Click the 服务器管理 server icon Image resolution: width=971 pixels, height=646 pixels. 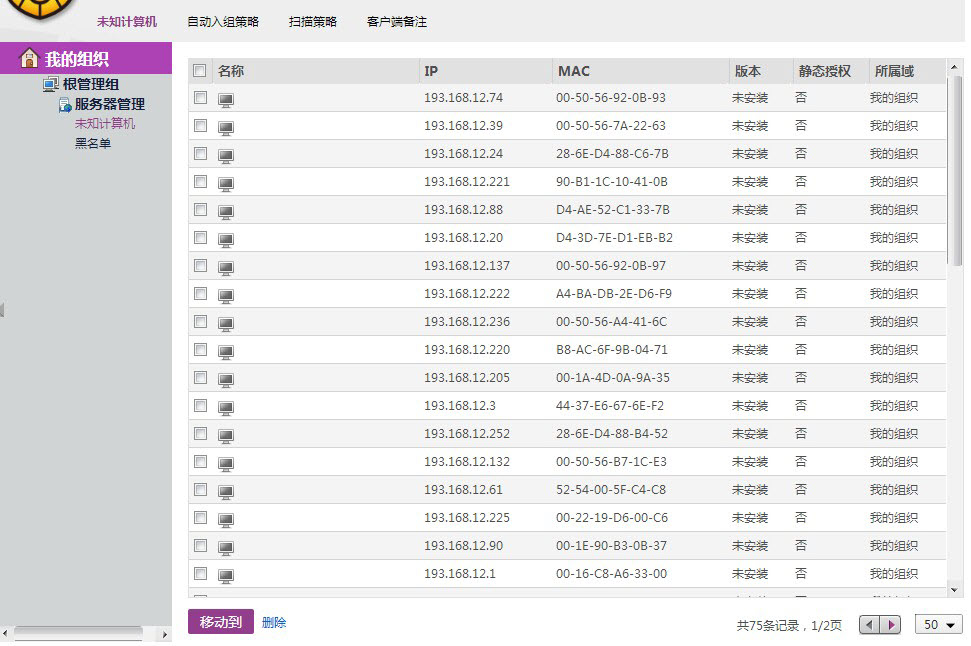point(65,105)
